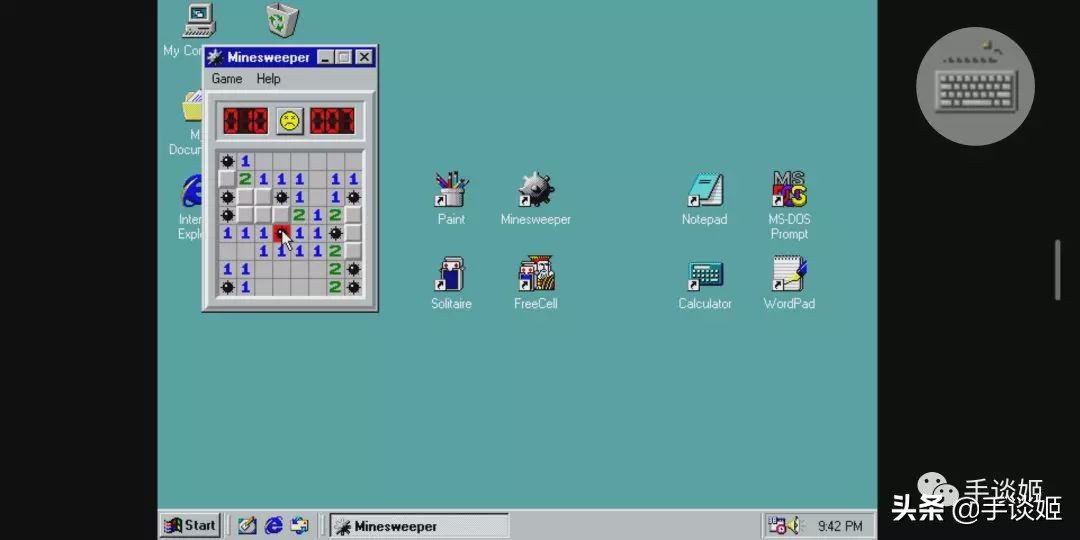Open the Game menu in Minesweeper
Screen dimensions: 1080x540
point(227,79)
